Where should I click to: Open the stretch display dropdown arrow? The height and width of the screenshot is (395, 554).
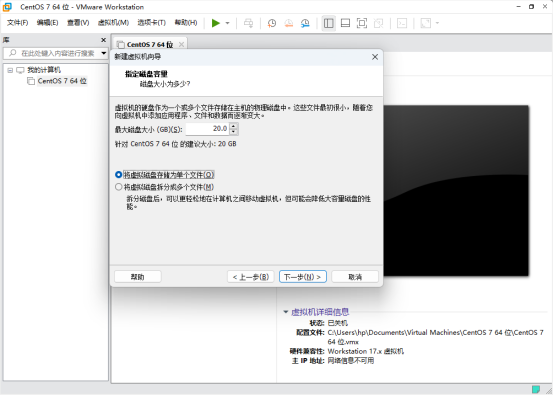[x=437, y=23]
